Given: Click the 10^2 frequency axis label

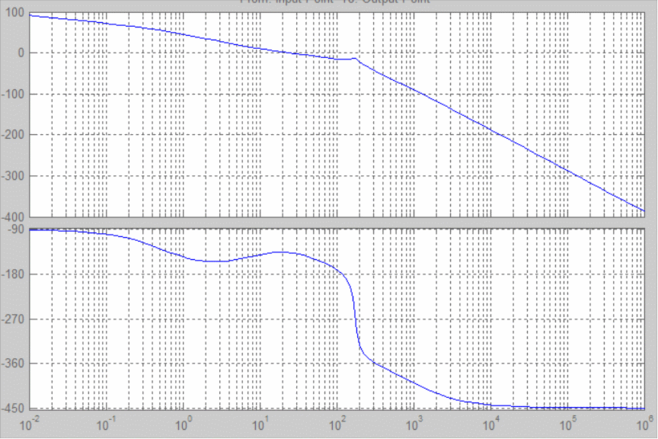Looking at the screenshot, I should click(337, 424).
